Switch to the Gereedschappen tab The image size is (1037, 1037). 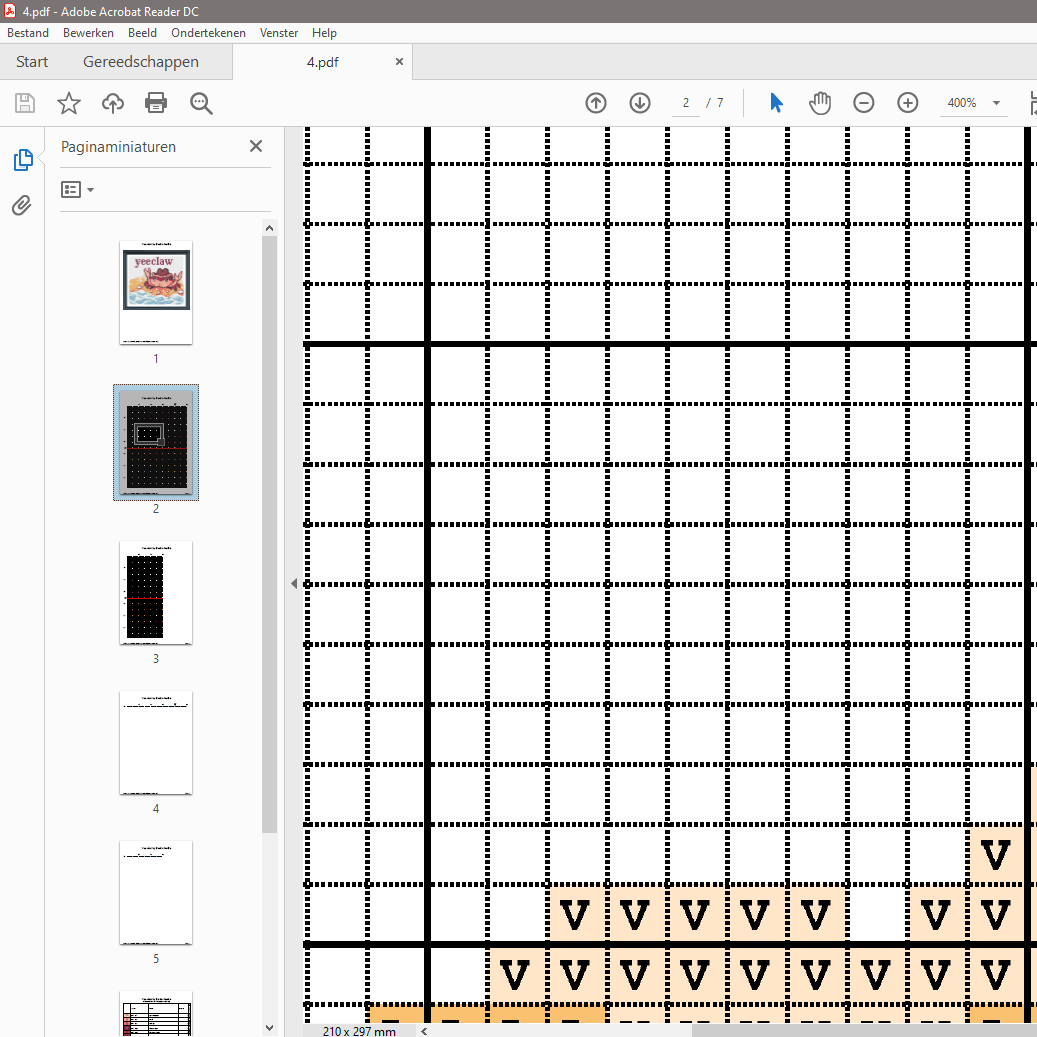pyautogui.click(x=141, y=62)
